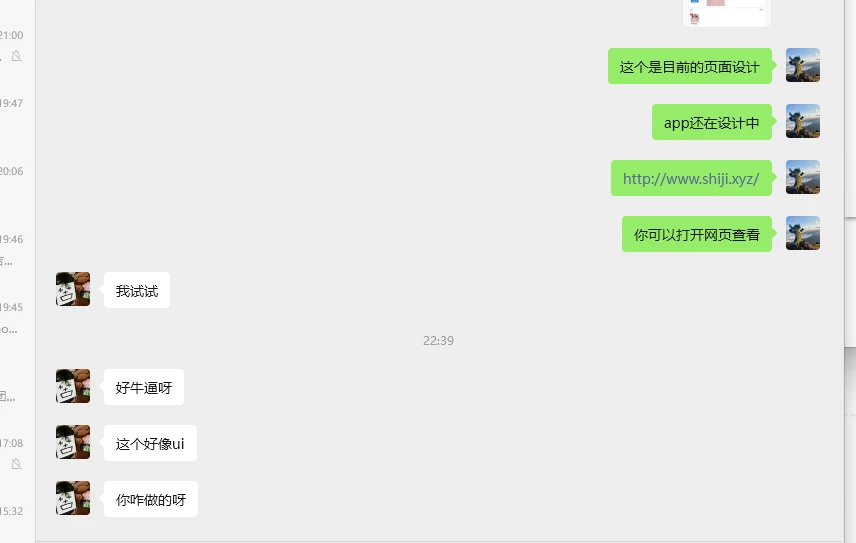Select the 我试试 message bubble
This screenshot has height=543, width=856.
137,290
